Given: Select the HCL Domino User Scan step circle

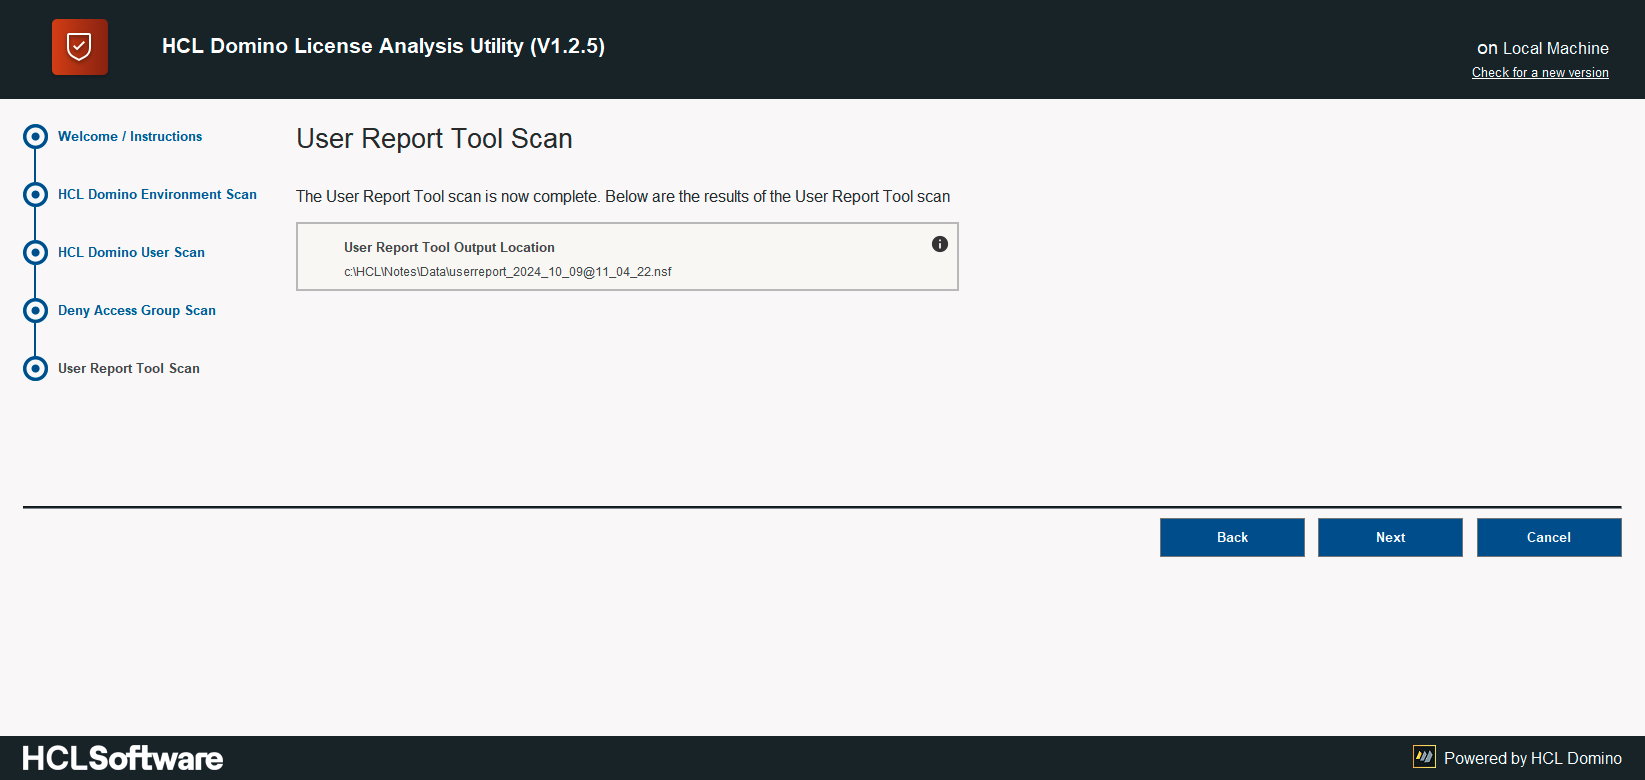Looking at the screenshot, I should [x=35, y=252].
